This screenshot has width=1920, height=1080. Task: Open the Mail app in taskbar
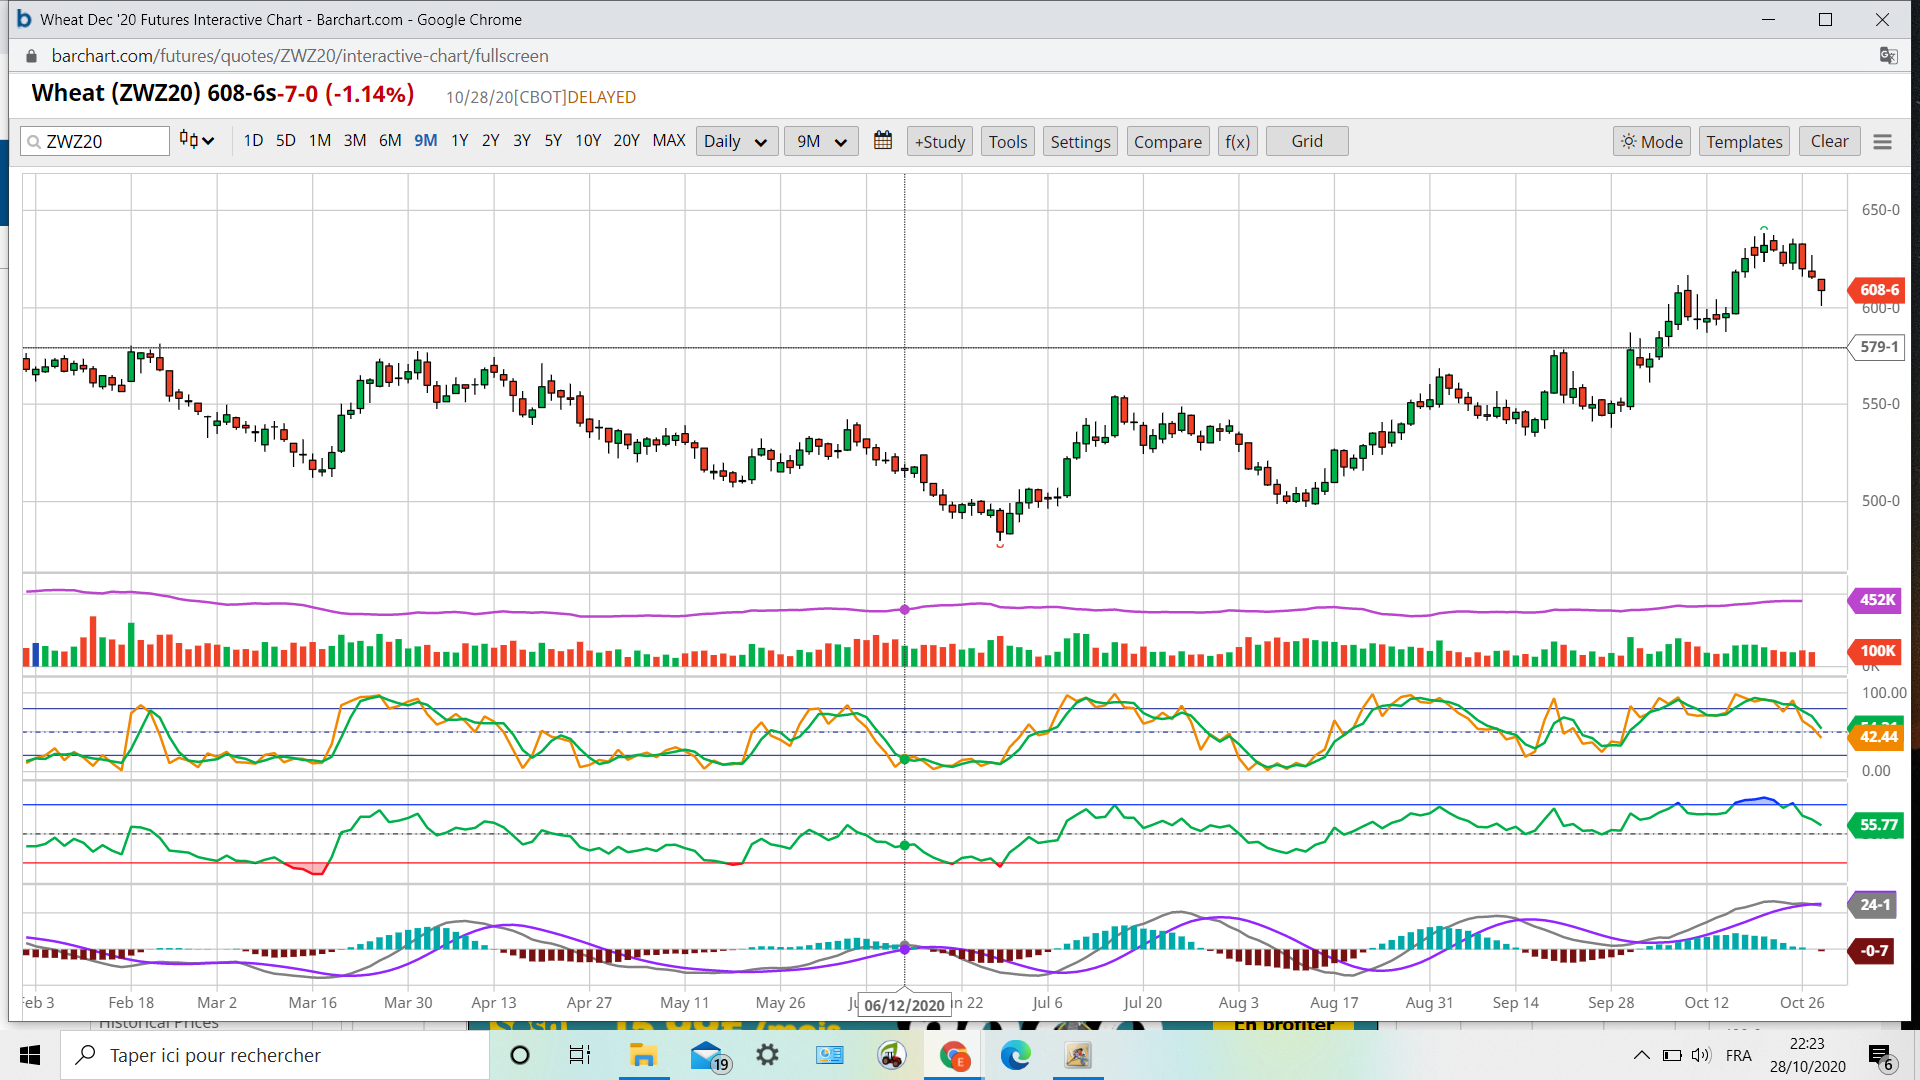tap(707, 1055)
